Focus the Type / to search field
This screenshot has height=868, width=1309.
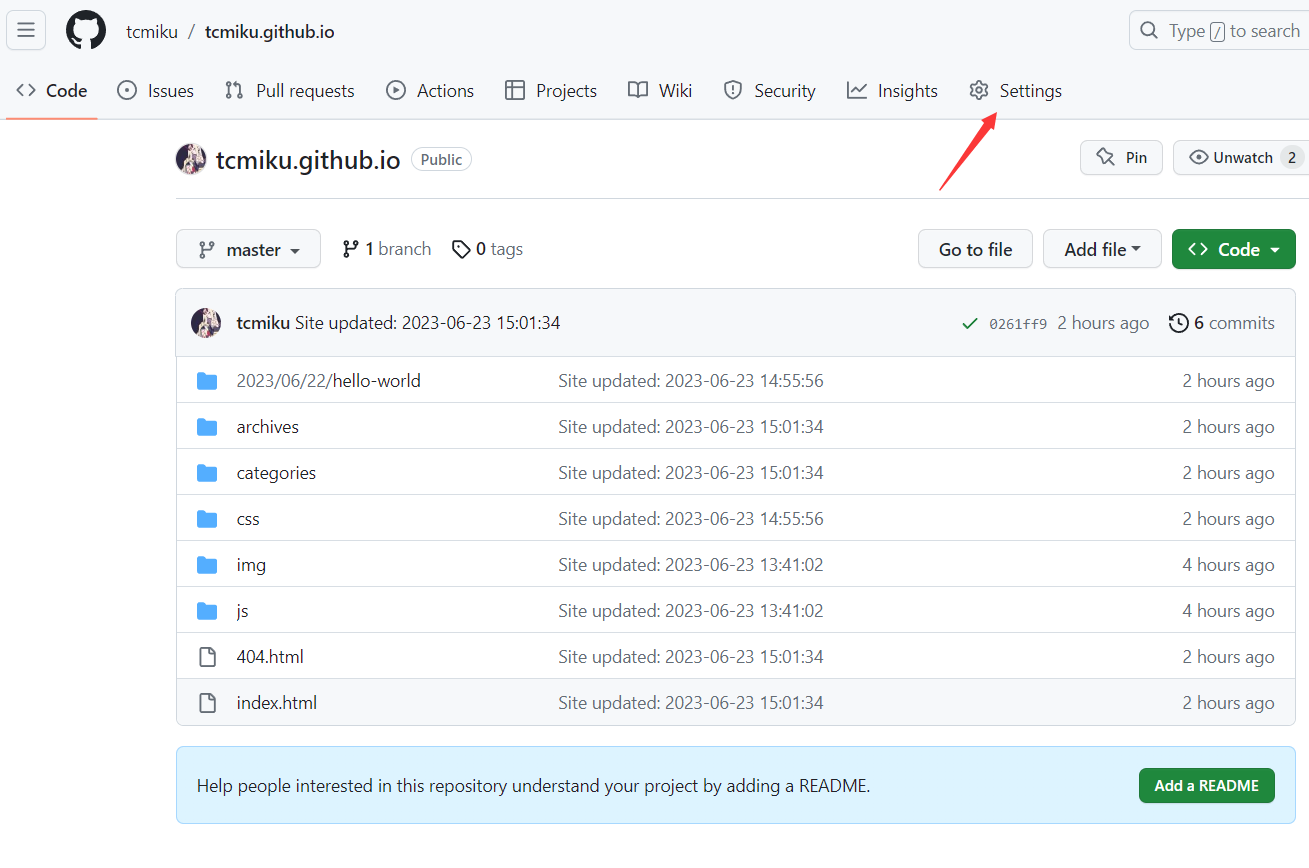point(1219,31)
